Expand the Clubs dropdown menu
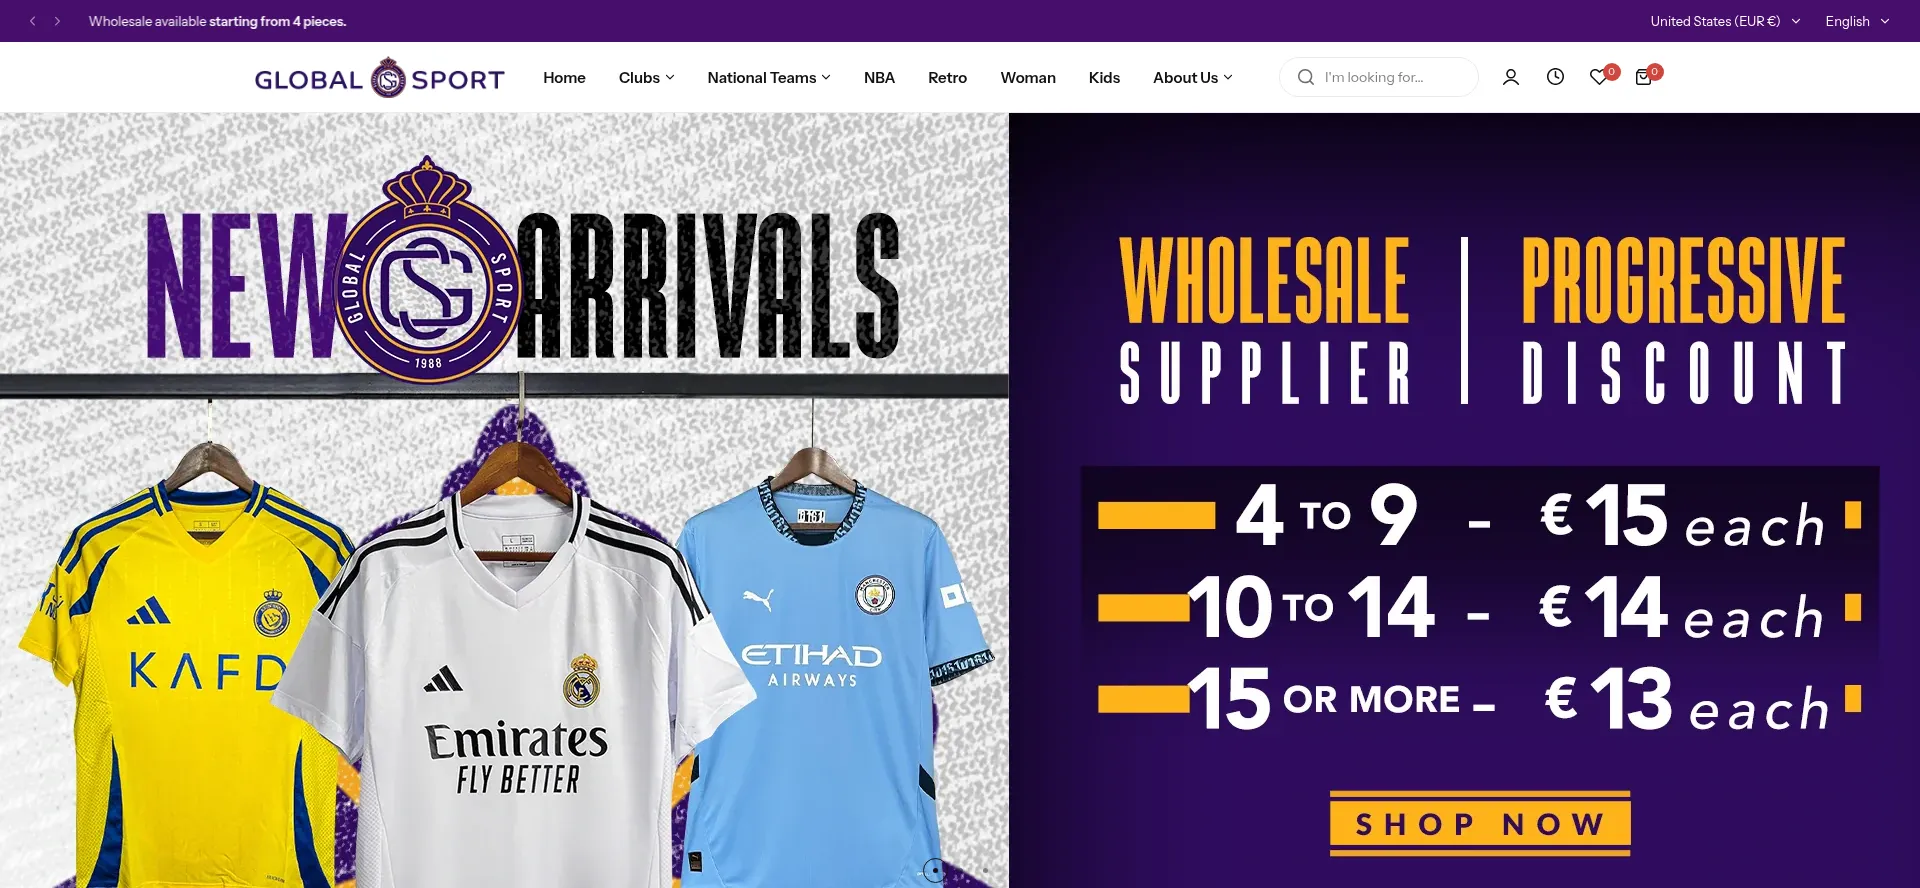This screenshot has width=1920, height=888. coord(646,77)
